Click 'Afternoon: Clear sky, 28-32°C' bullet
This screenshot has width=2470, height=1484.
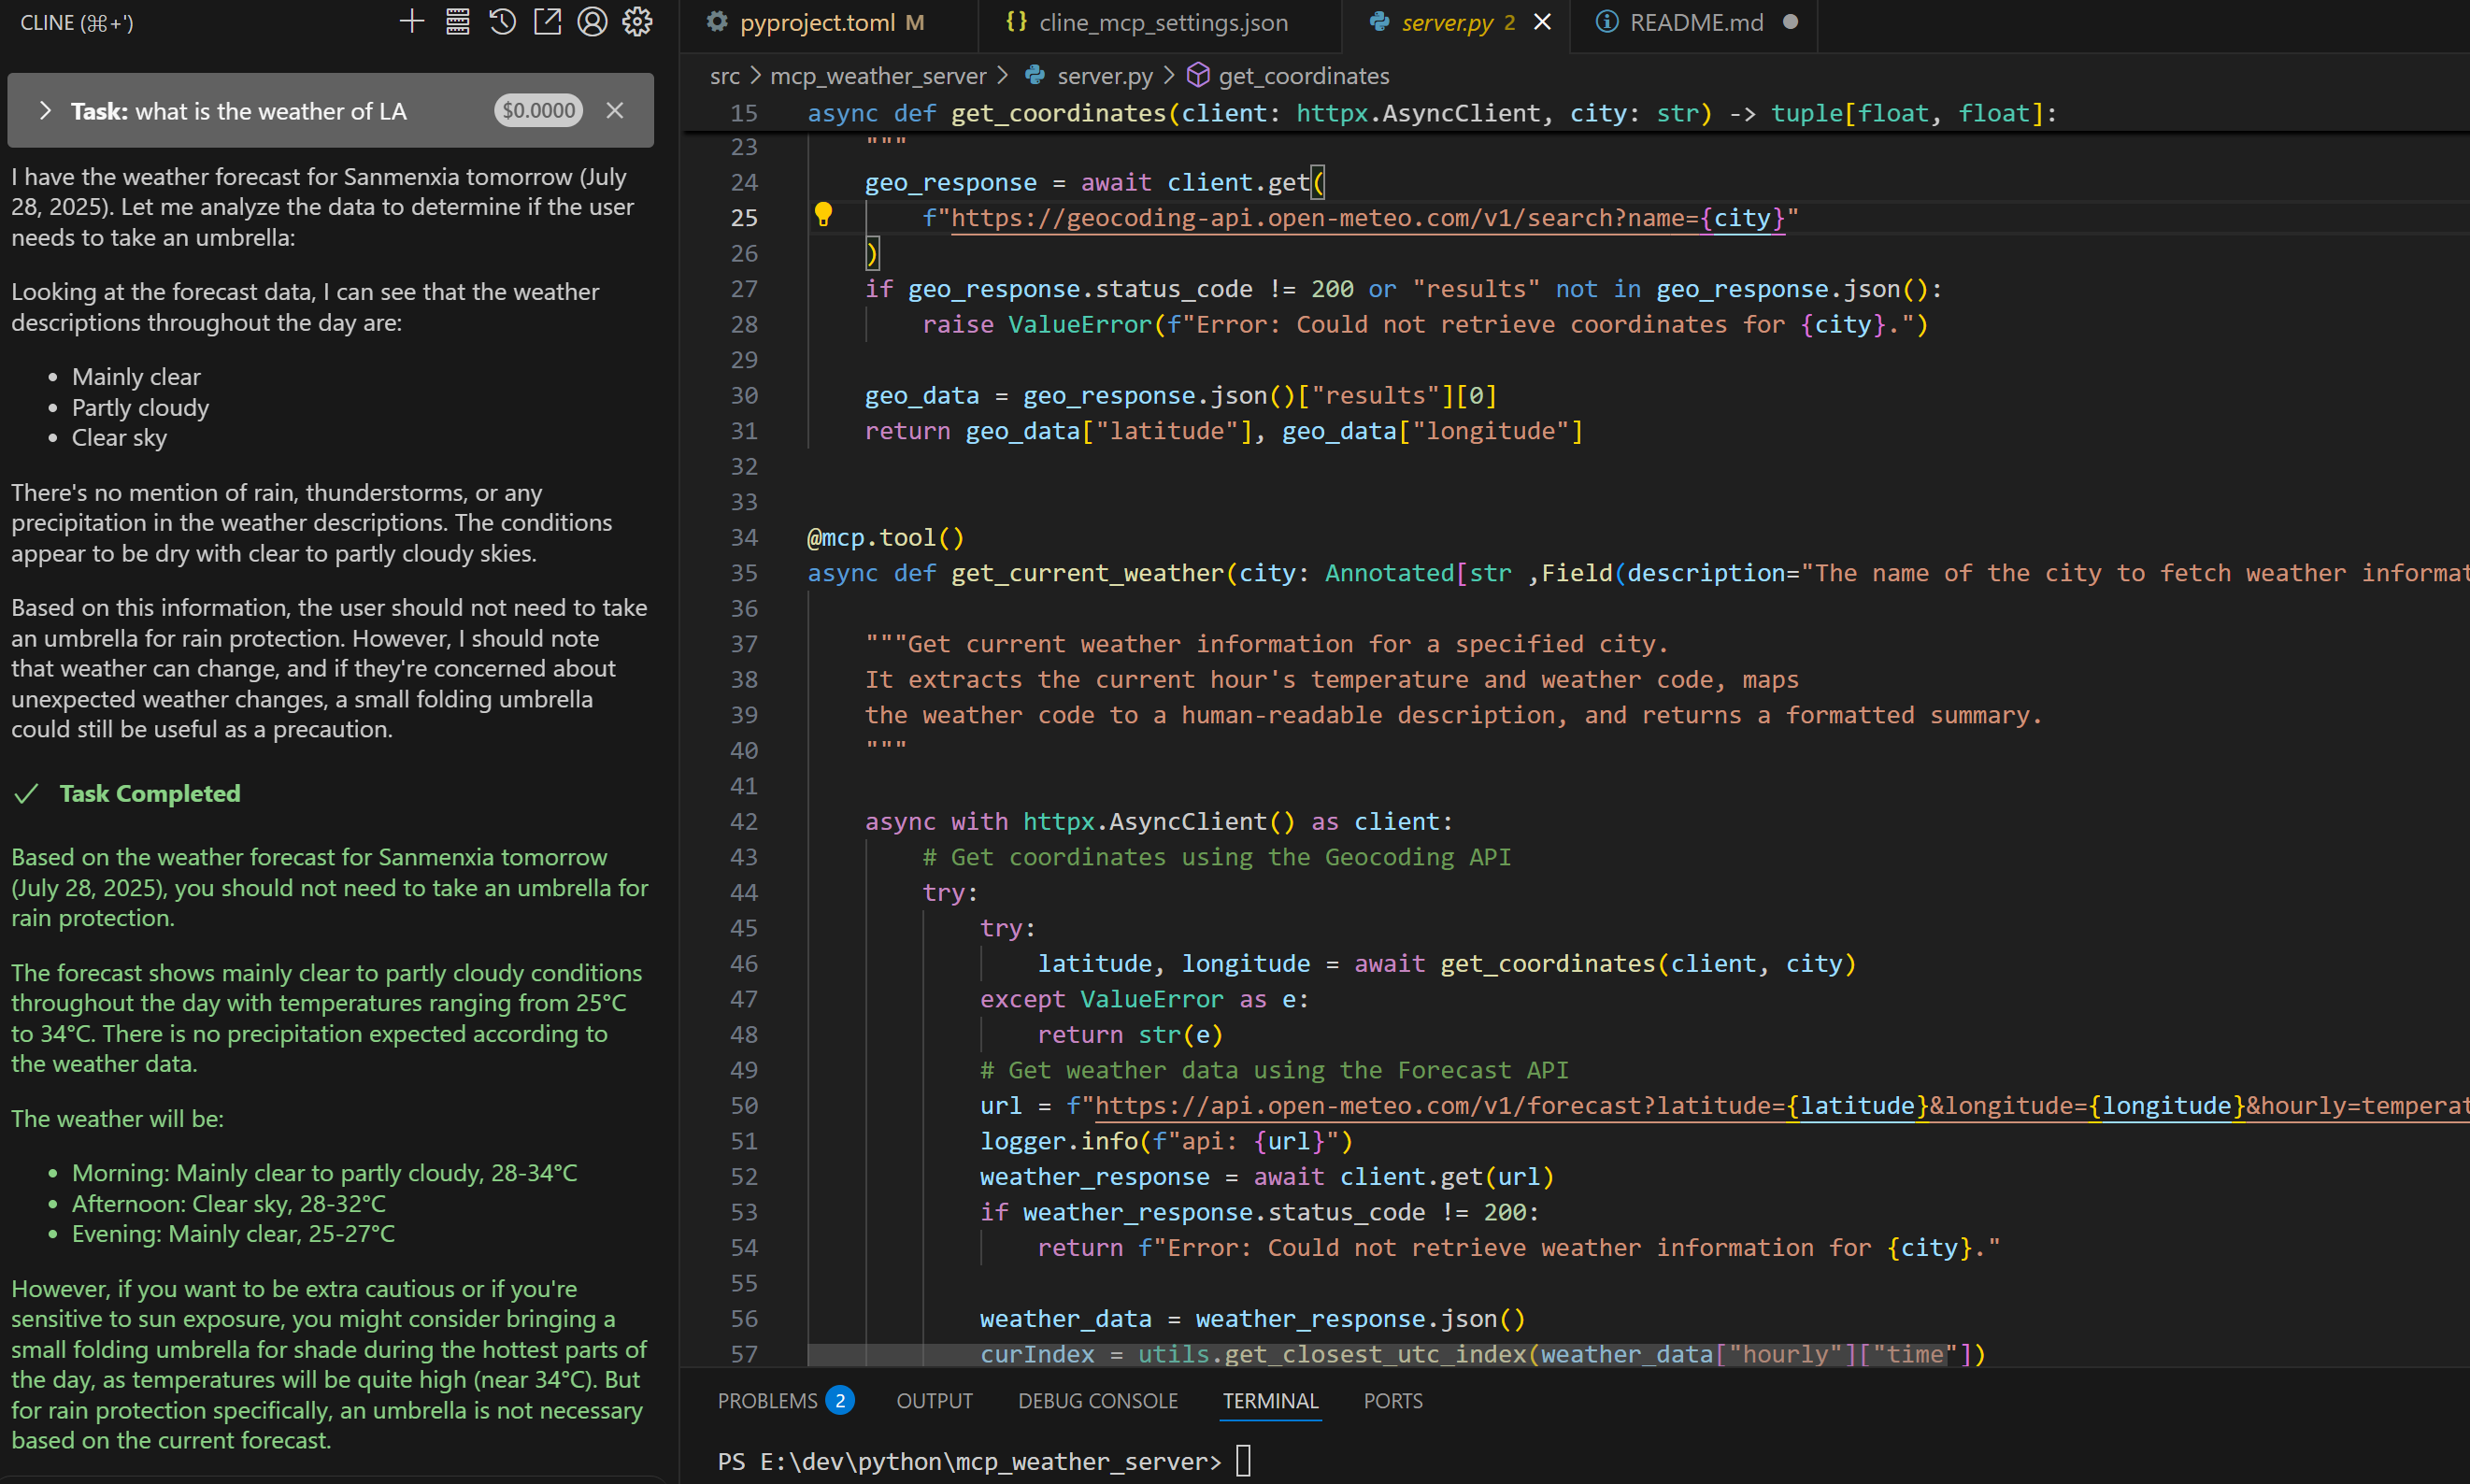pyautogui.click(x=229, y=1204)
